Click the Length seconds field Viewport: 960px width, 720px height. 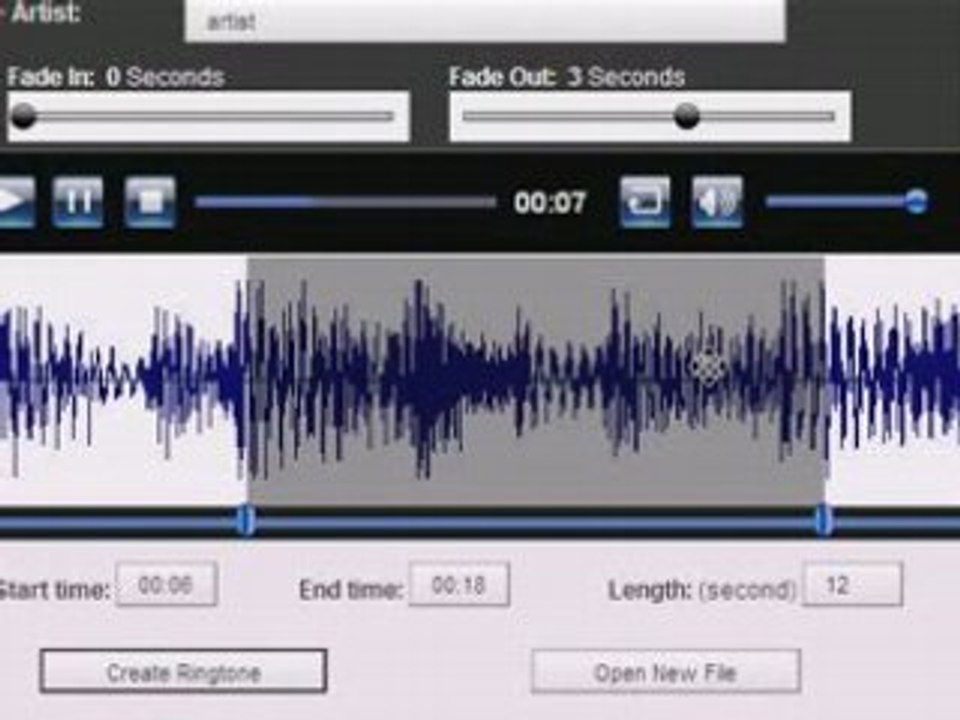(853, 585)
